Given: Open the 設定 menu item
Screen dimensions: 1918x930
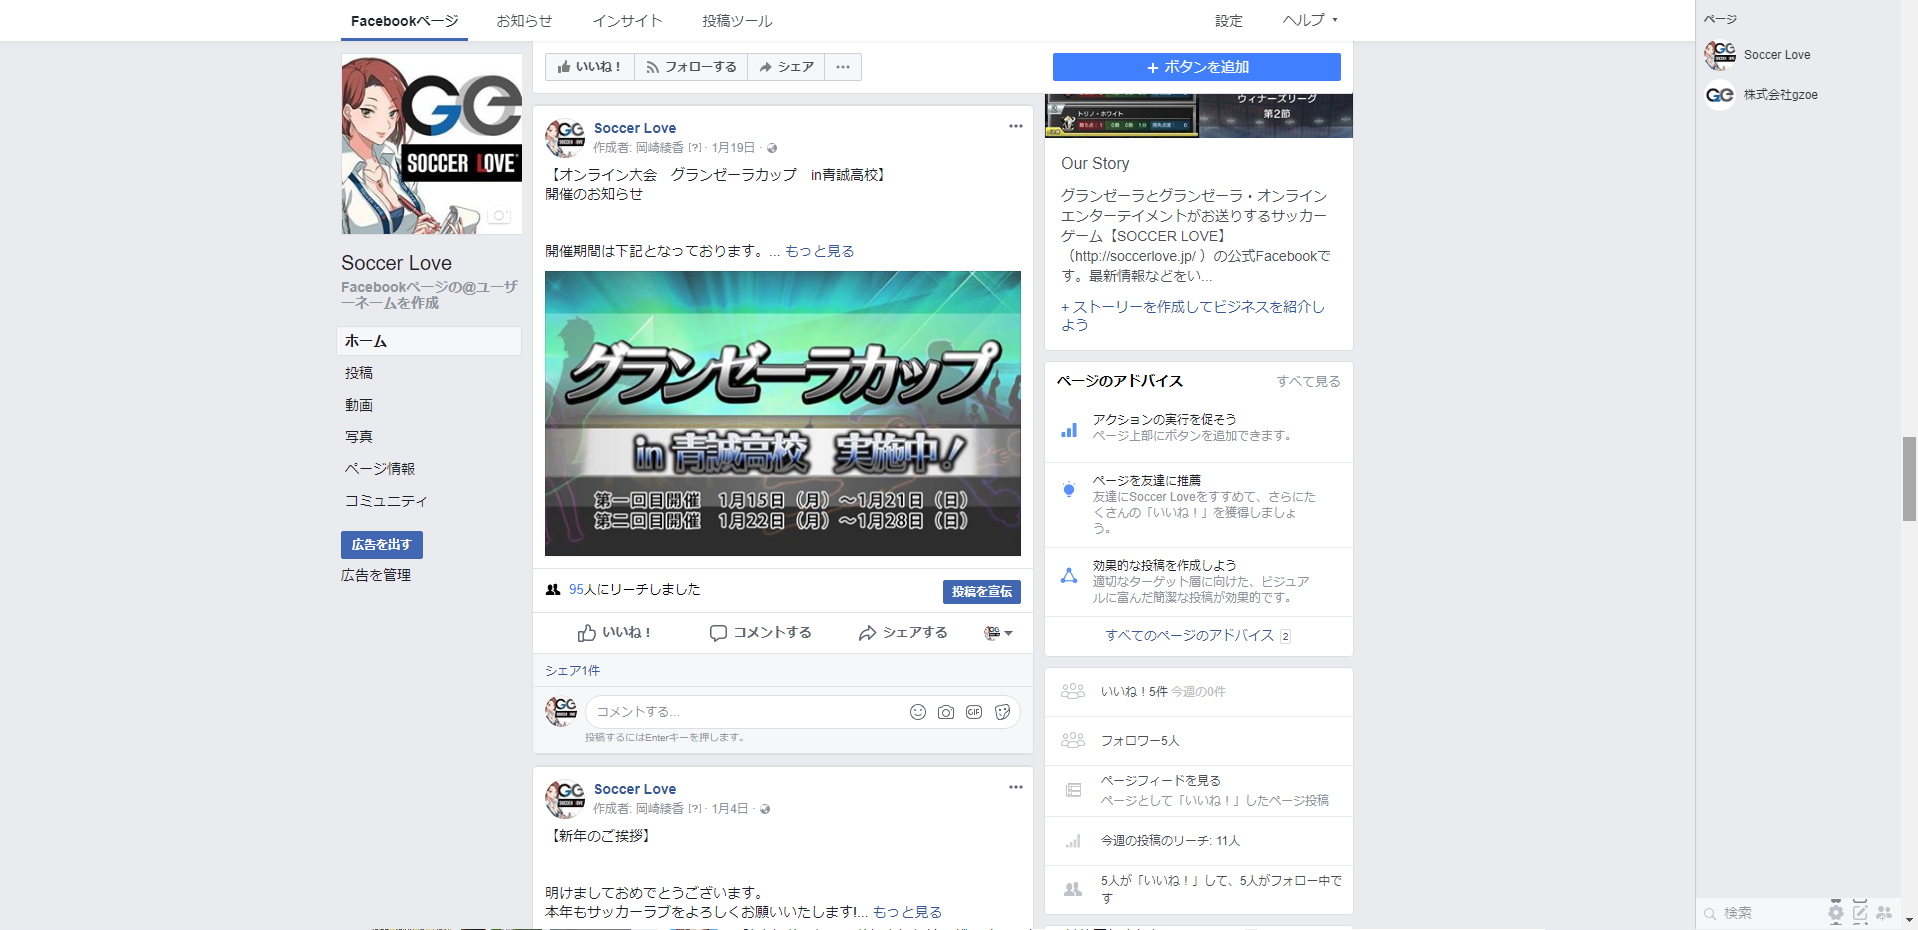Looking at the screenshot, I should 1228,21.
